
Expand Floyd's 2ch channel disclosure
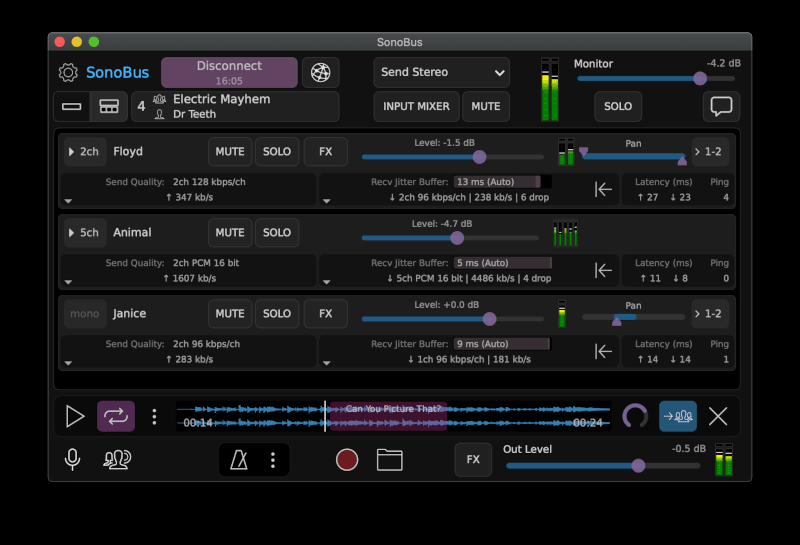coord(82,152)
